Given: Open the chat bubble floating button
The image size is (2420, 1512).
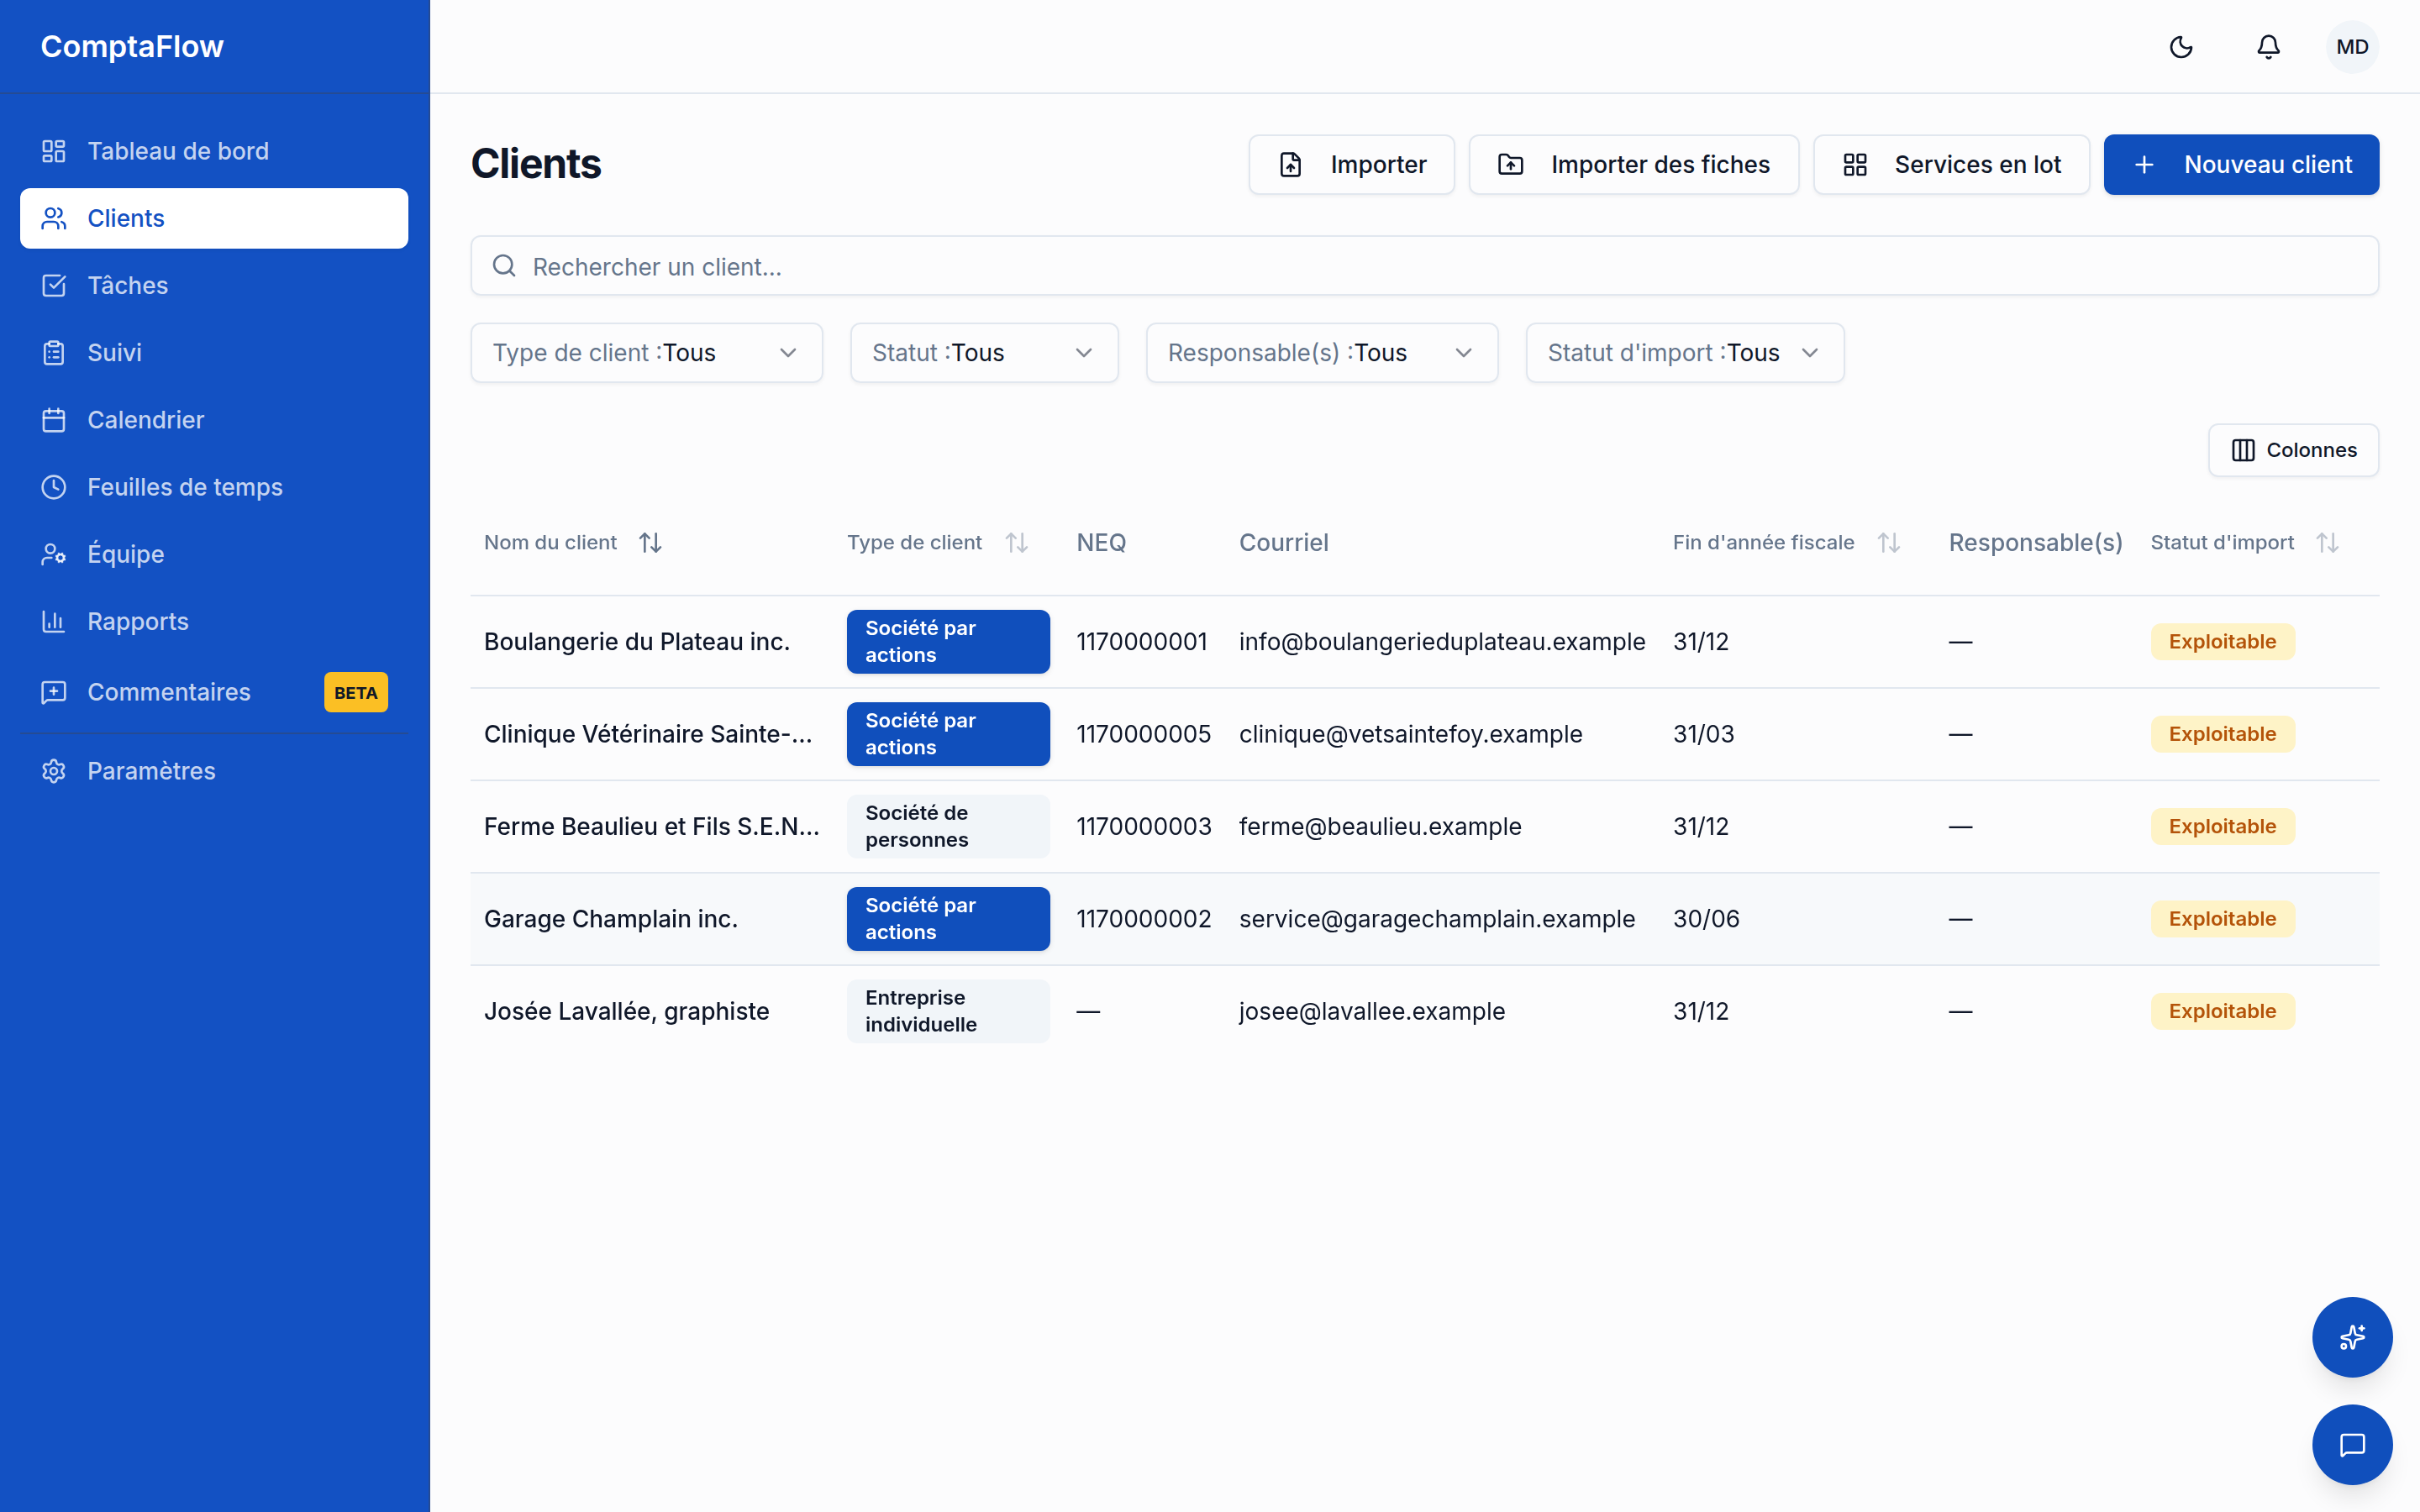Looking at the screenshot, I should (x=2352, y=1445).
